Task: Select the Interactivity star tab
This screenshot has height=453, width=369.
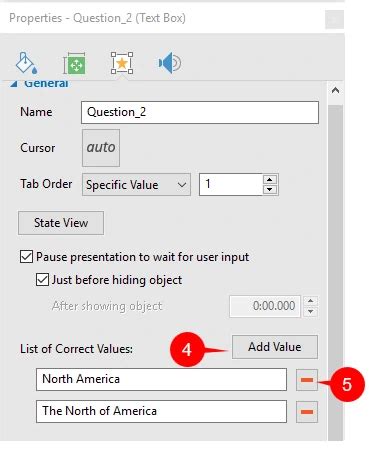Action: (122, 63)
